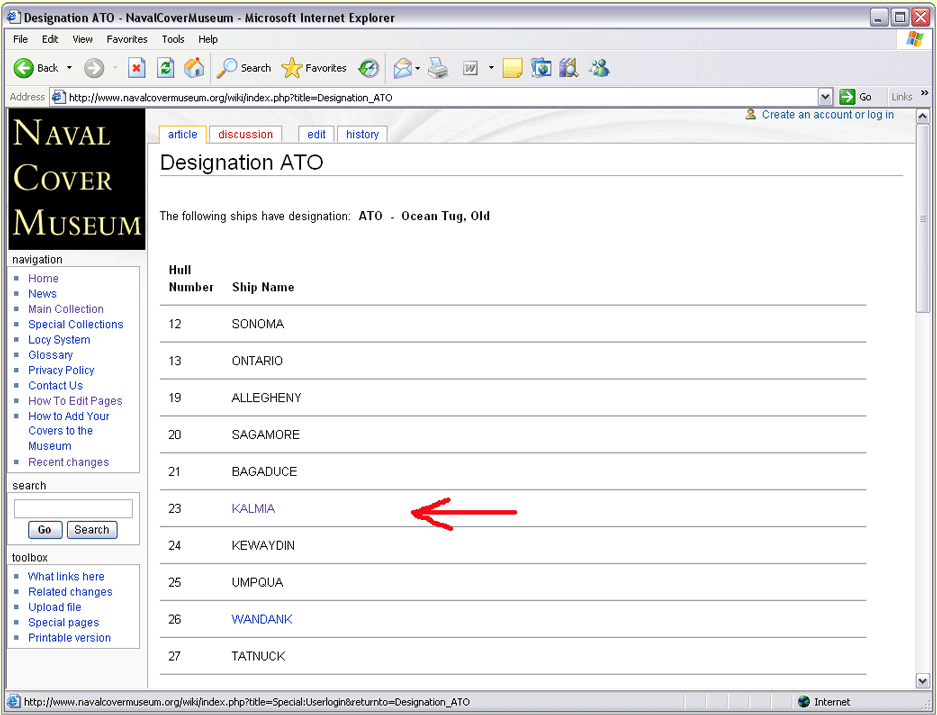937x715 pixels.
Task: Go to the browser Home page icon
Action: coord(195,68)
